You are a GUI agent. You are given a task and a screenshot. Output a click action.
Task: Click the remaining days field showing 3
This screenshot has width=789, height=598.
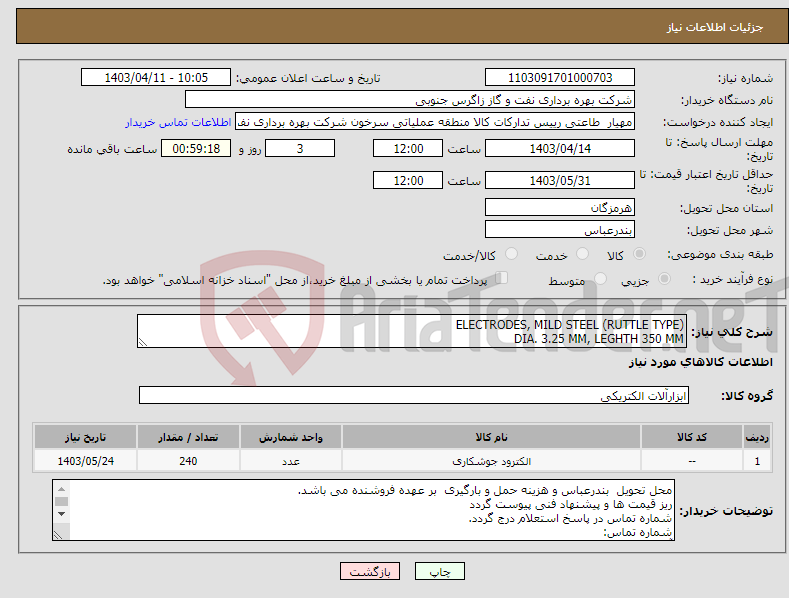(x=300, y=148)
